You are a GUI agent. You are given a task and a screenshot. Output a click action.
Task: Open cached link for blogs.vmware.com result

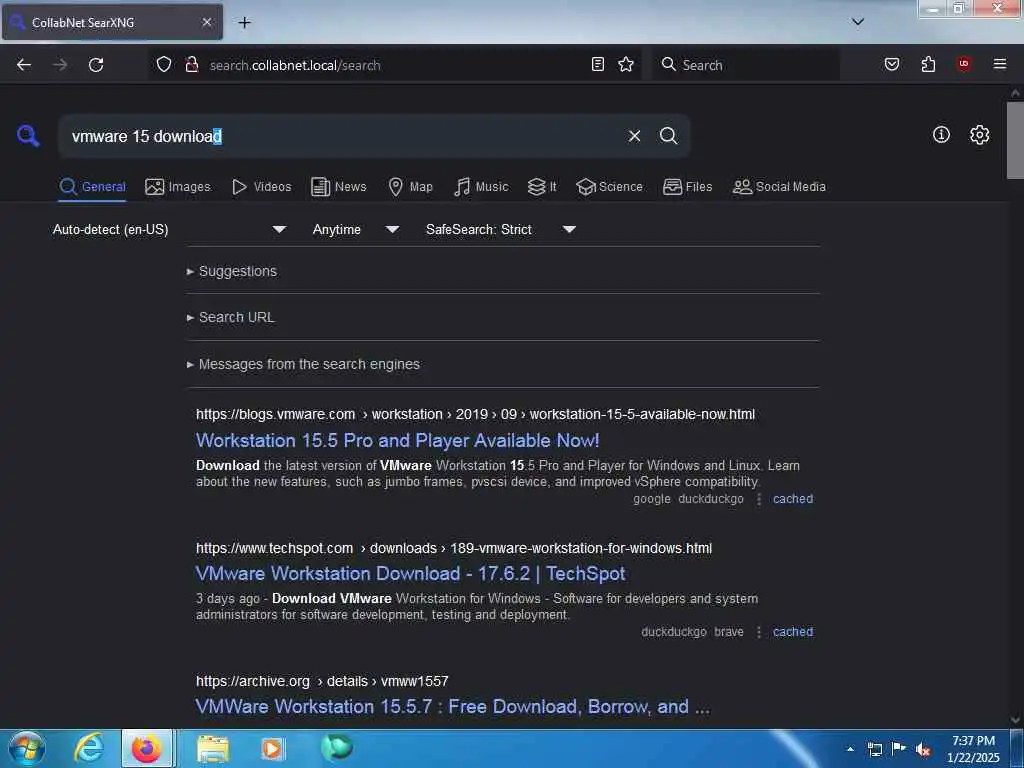coord(793,499)
